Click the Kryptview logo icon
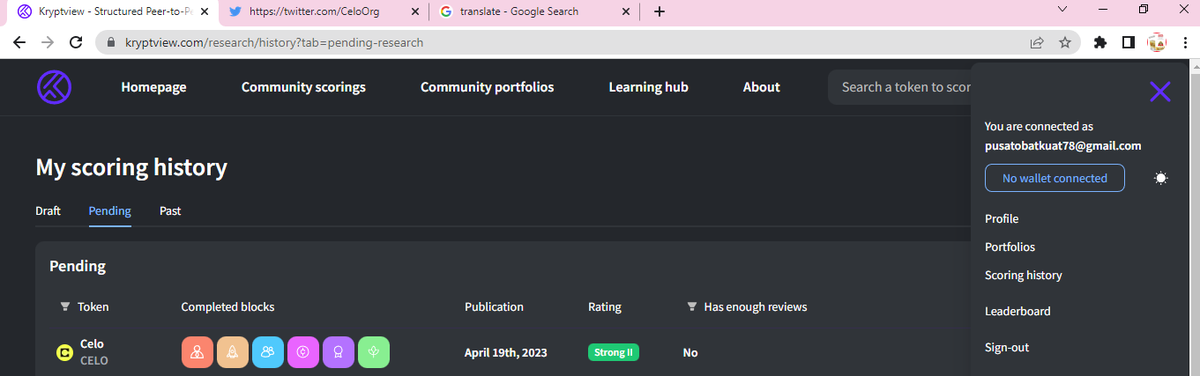1200x376 pixels. [x=53, y=87]
